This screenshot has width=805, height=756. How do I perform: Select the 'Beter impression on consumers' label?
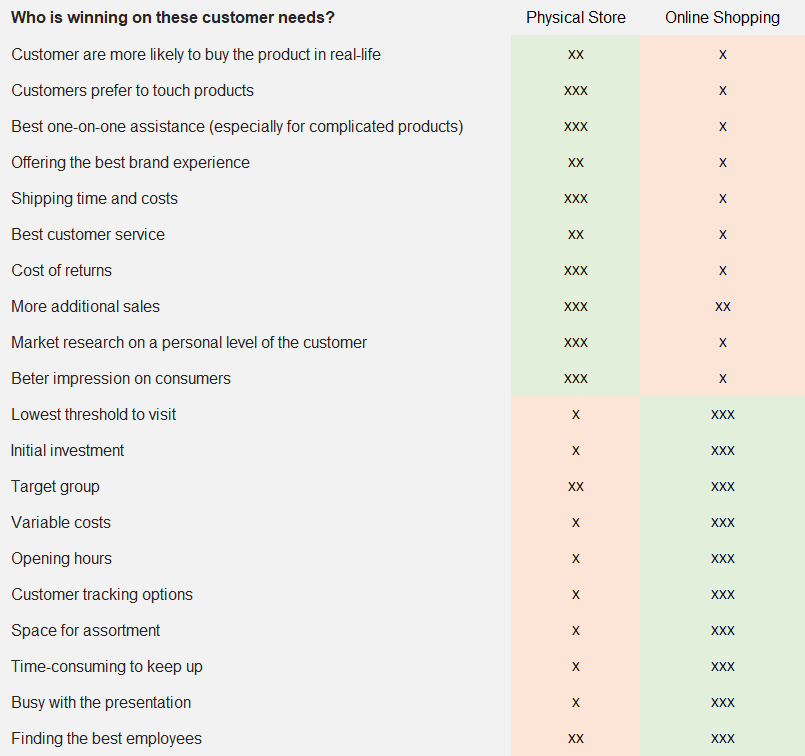point(121,379)
